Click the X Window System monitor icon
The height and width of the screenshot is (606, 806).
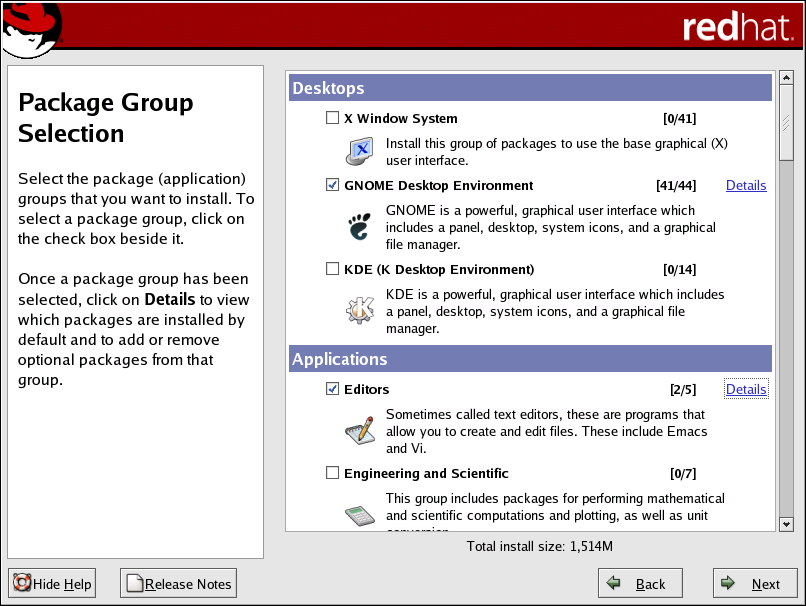359,151
